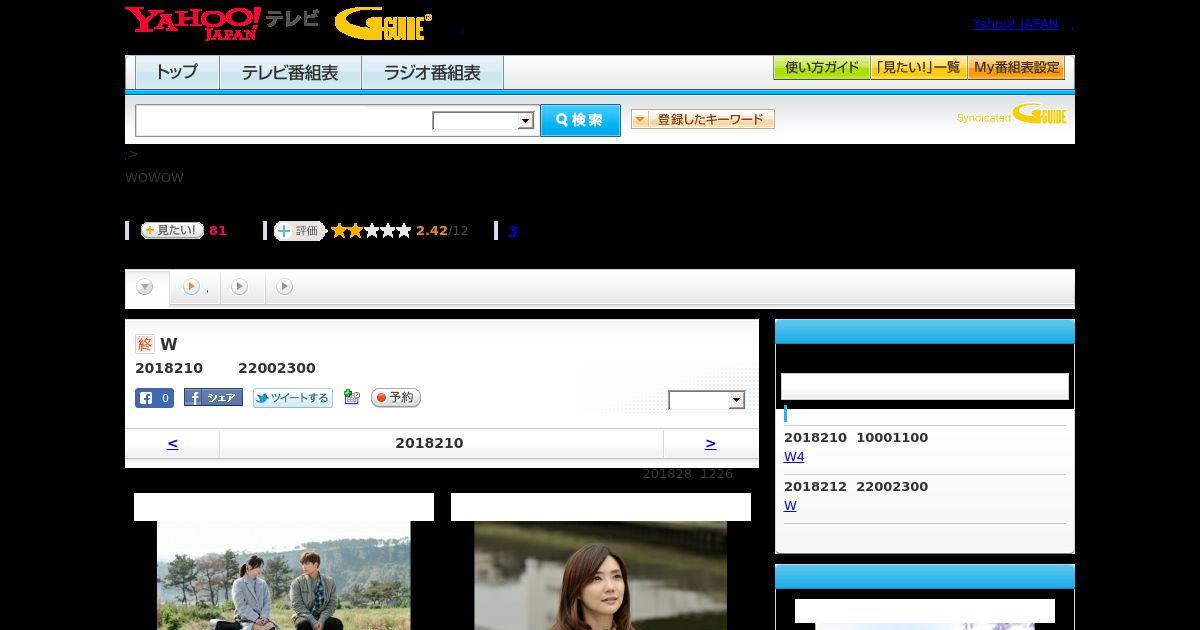
Task: Open the dropdown in the program info box
Action: [x=707, y=400]
